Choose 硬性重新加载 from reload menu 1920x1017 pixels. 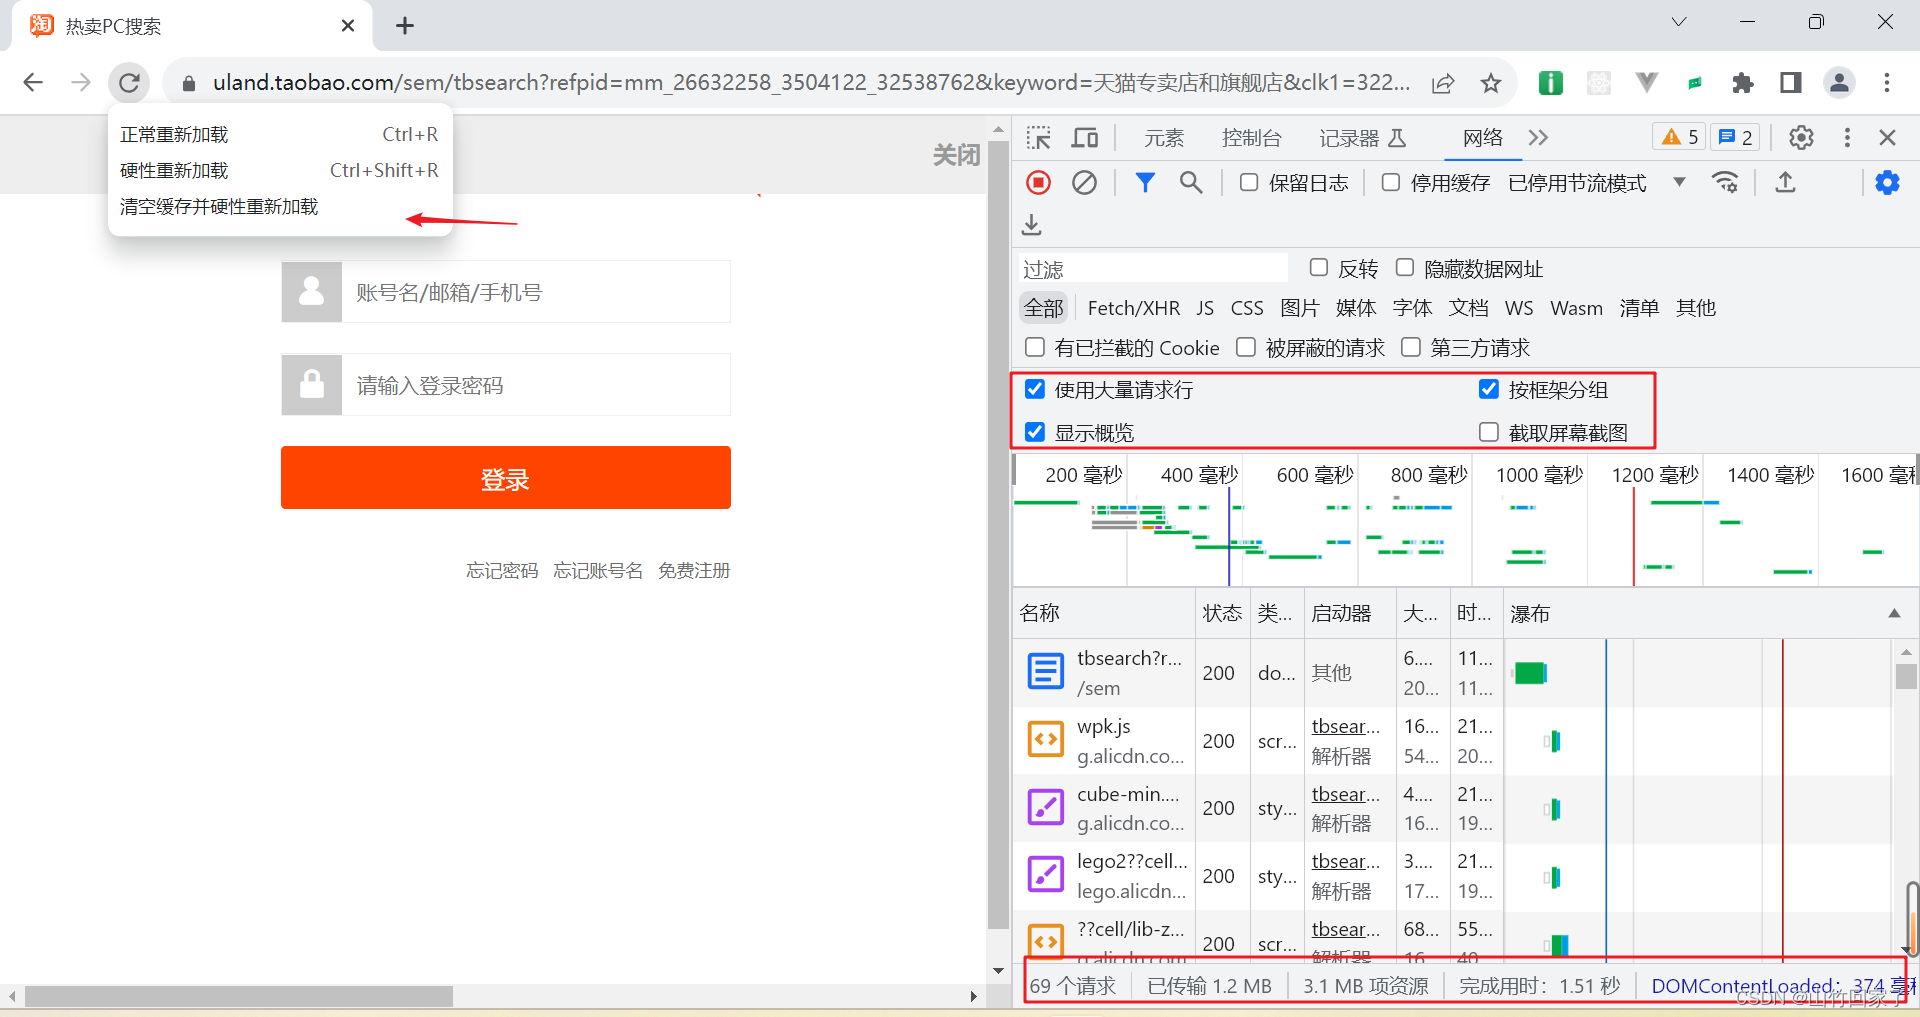click(x=279, y=170)
